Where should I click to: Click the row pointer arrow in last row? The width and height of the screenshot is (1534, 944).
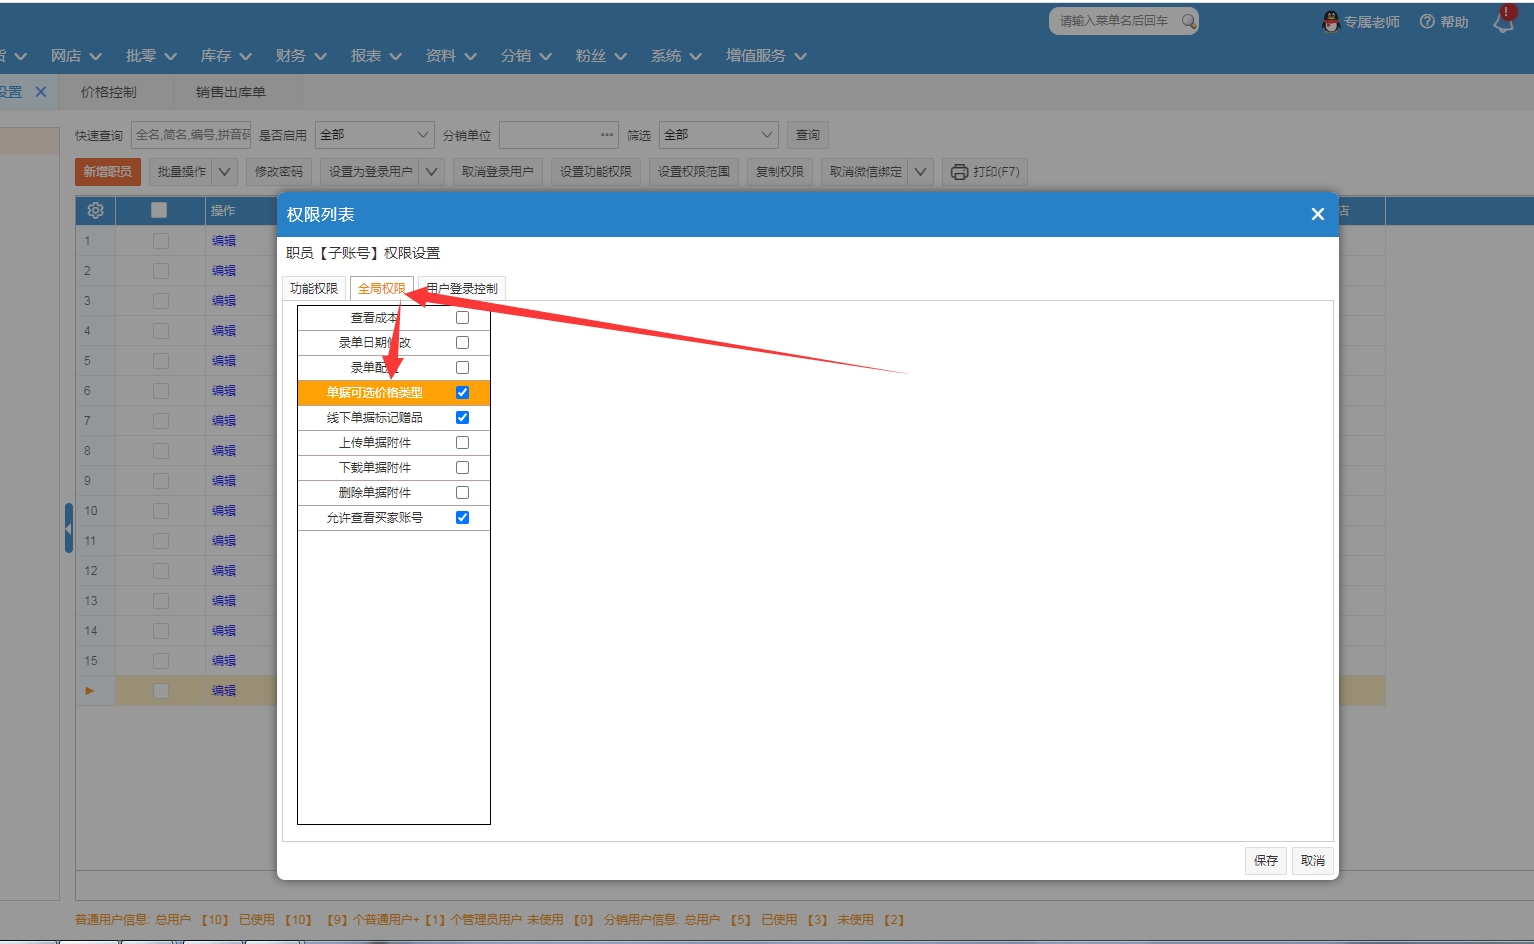point(89,691)
